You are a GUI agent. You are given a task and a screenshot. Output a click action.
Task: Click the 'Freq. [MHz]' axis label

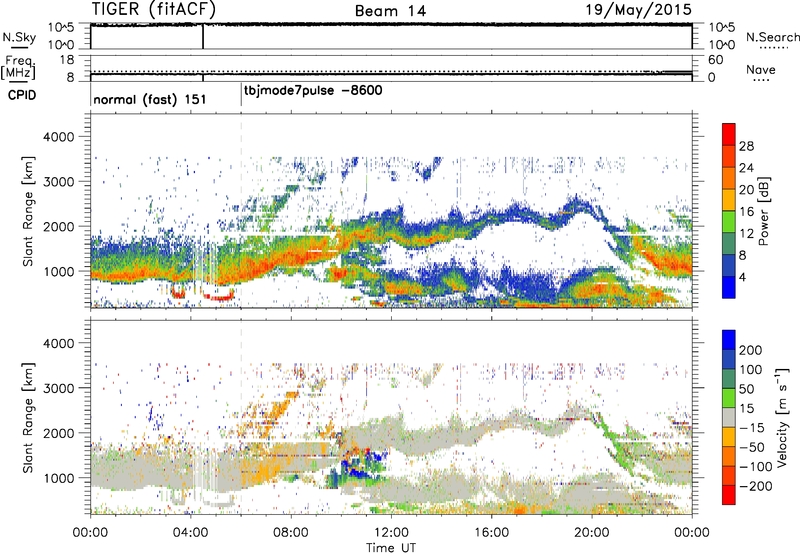18,67
